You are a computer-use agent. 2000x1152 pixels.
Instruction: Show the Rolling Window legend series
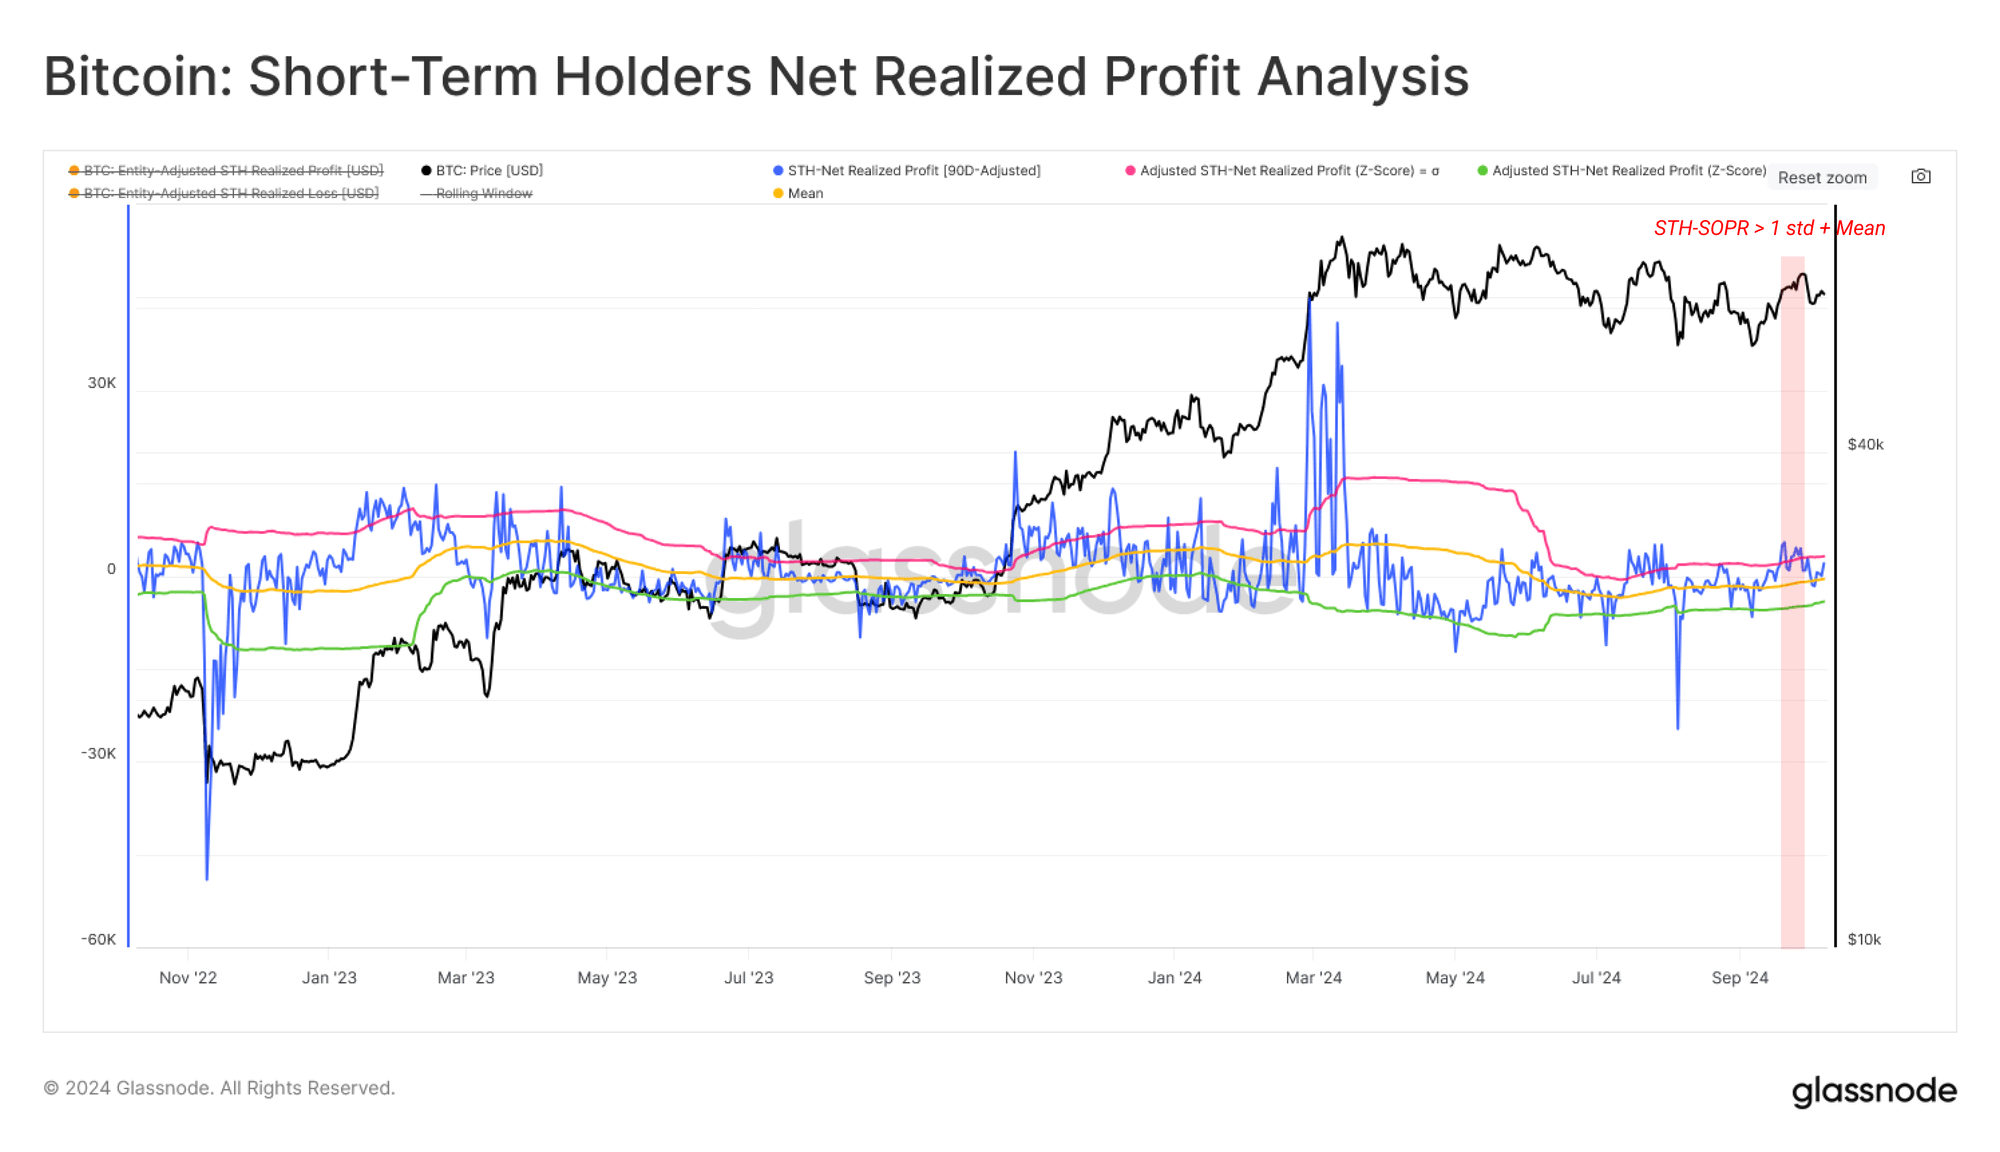pyautogui.click(x=477, y=193)
